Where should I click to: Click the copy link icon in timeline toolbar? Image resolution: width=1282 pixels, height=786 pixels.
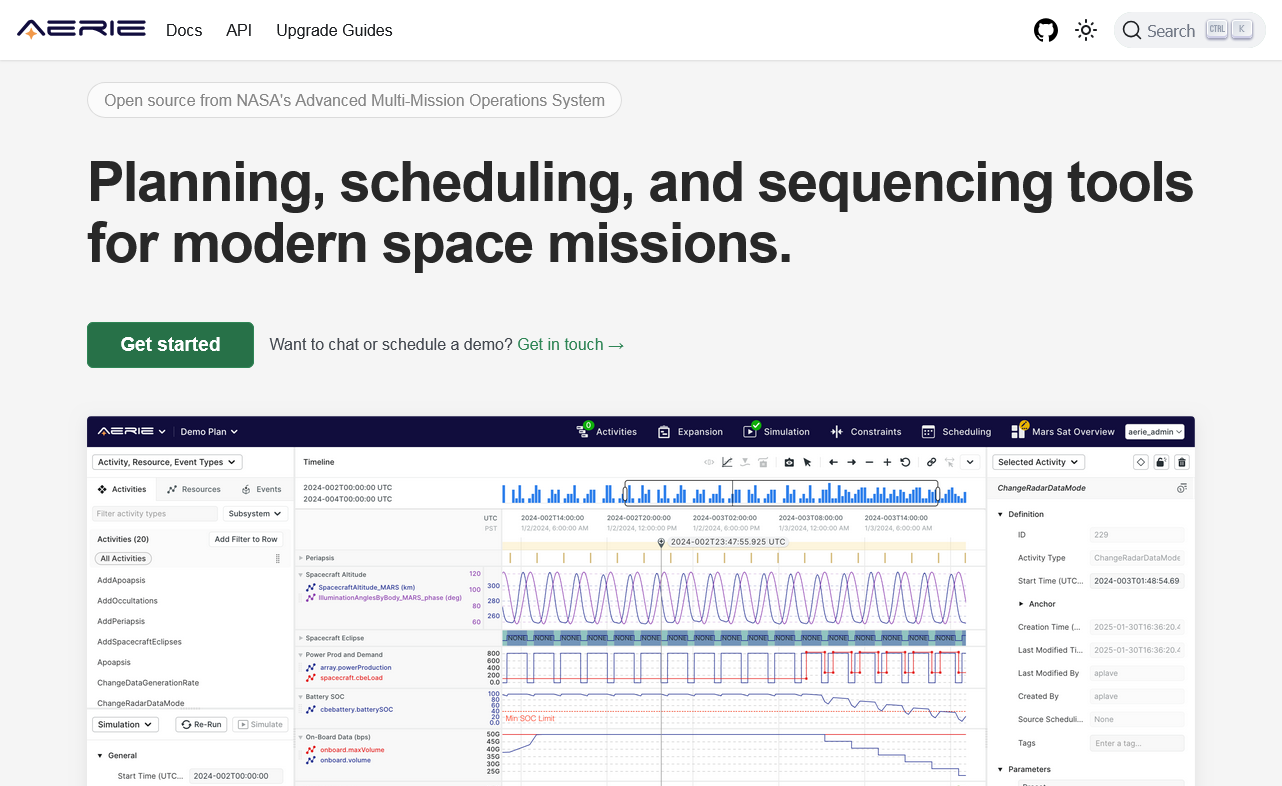tap(931, 462)
